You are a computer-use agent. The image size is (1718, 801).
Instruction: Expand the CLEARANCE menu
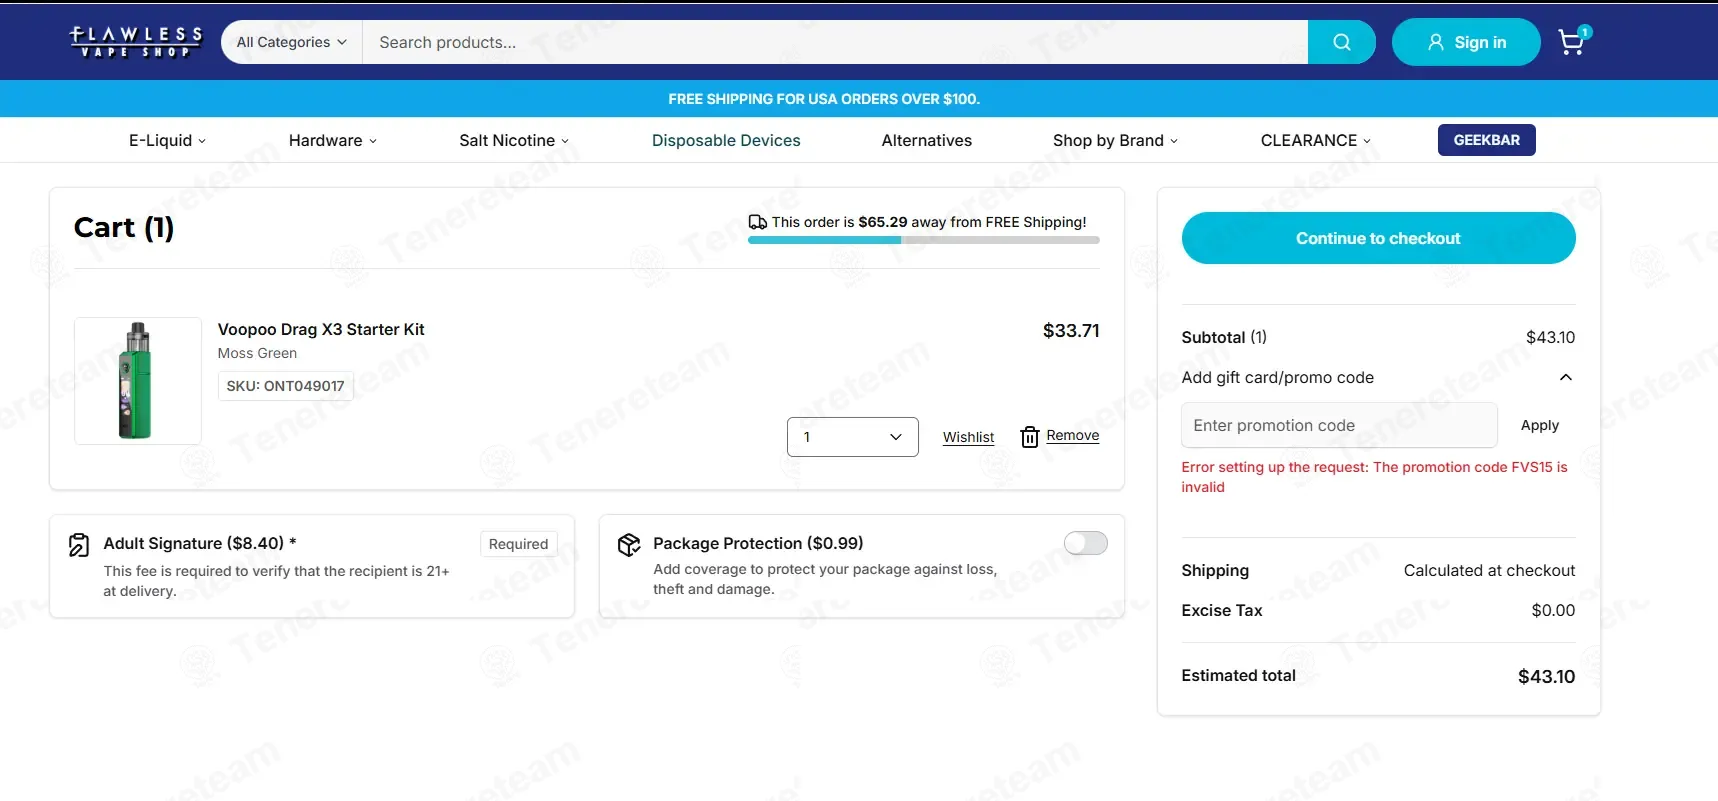(x=1316, y=140)
